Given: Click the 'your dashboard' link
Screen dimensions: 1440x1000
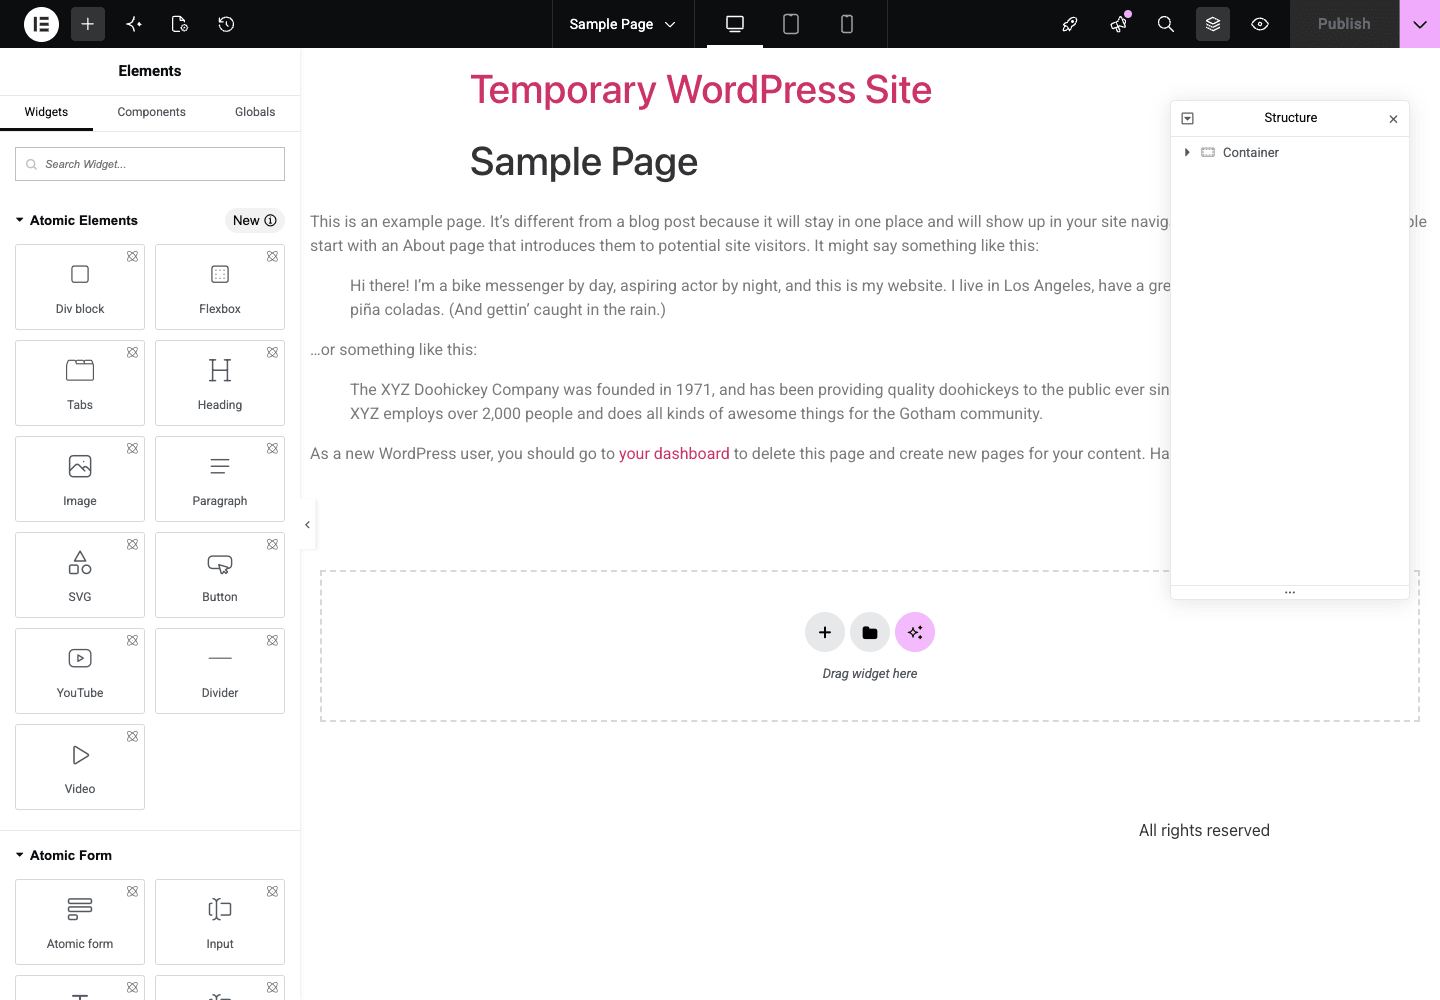Looking at the screenshot, I should [x=674, y=453].
